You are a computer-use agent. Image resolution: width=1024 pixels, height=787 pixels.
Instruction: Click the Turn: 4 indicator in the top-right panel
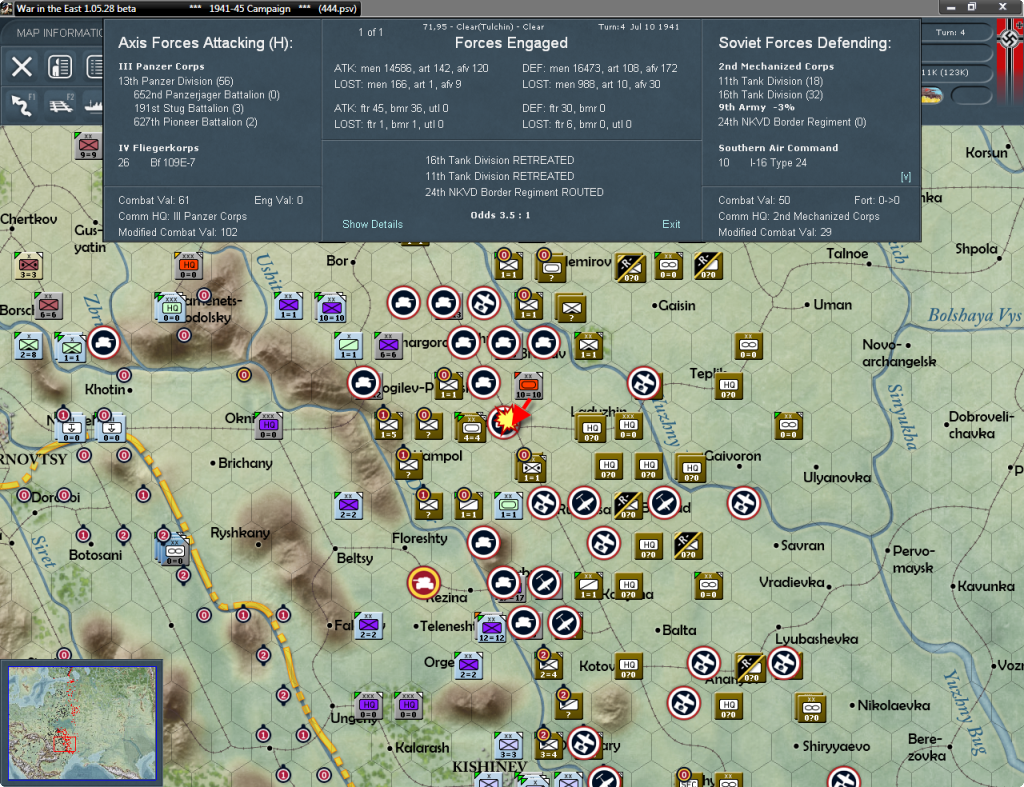tap(950, 32)
